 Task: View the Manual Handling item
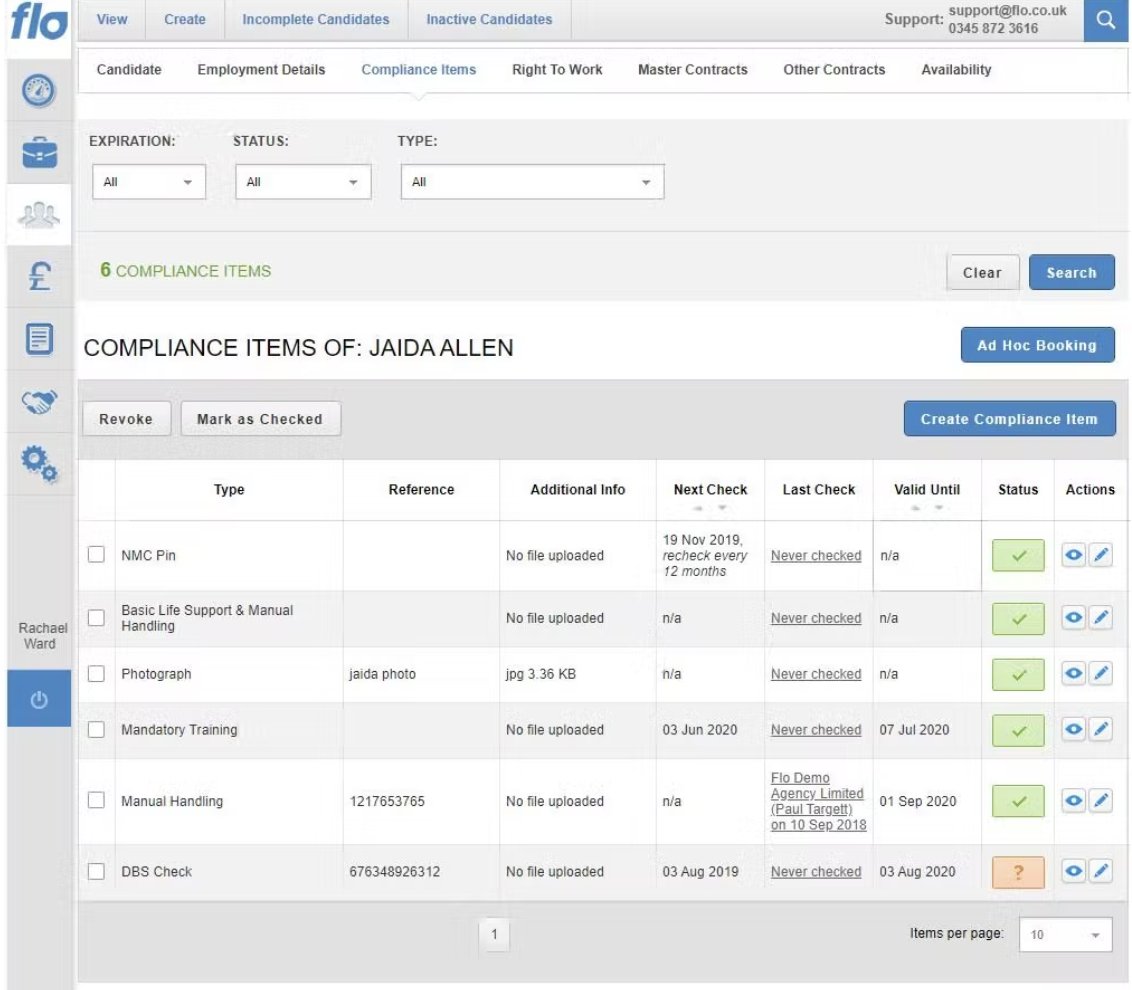click(1074, 800)
